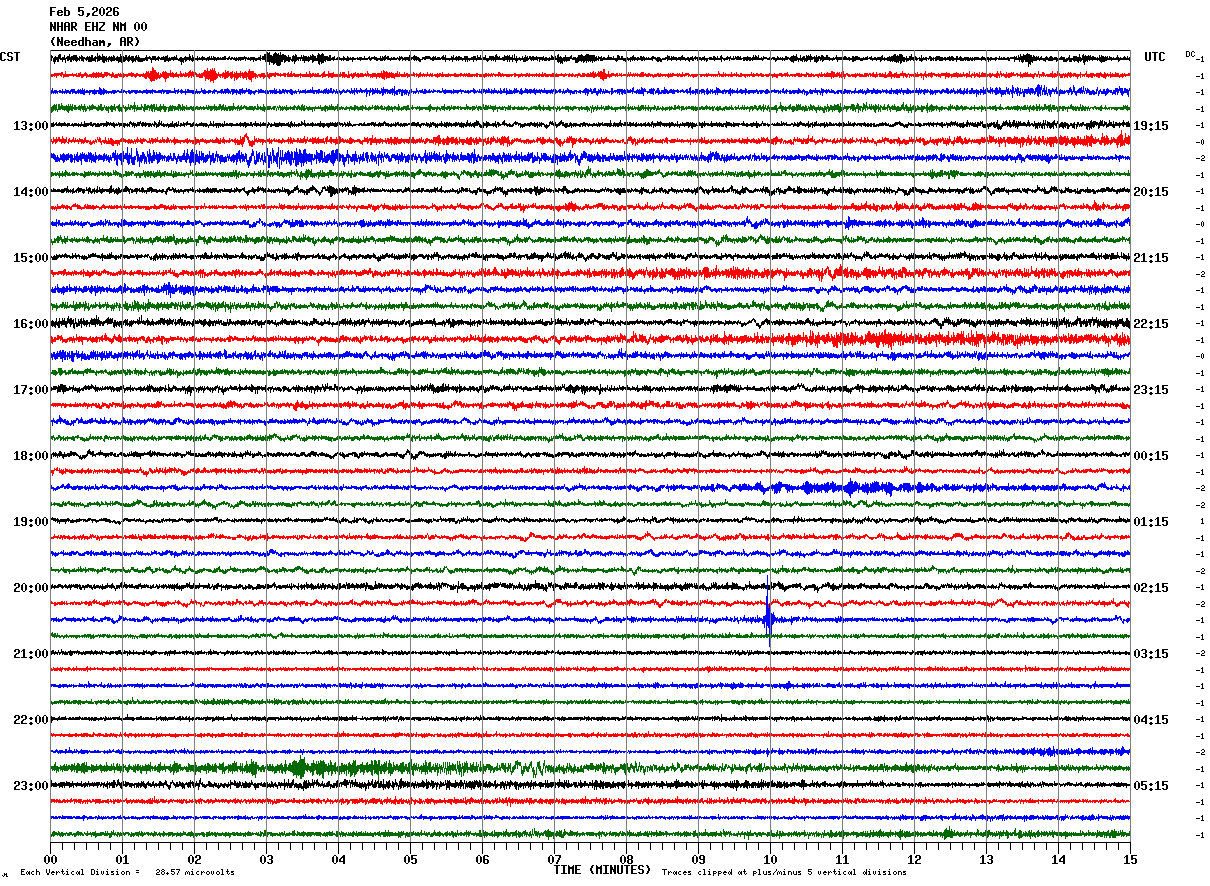Click the '10' minute tick label
1210x886 pixels.
click(x=770, y=859)
